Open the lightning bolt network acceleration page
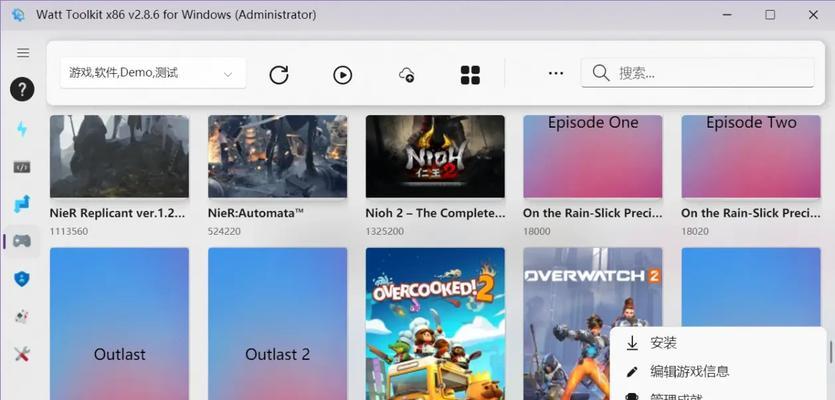 coord(22,129)
